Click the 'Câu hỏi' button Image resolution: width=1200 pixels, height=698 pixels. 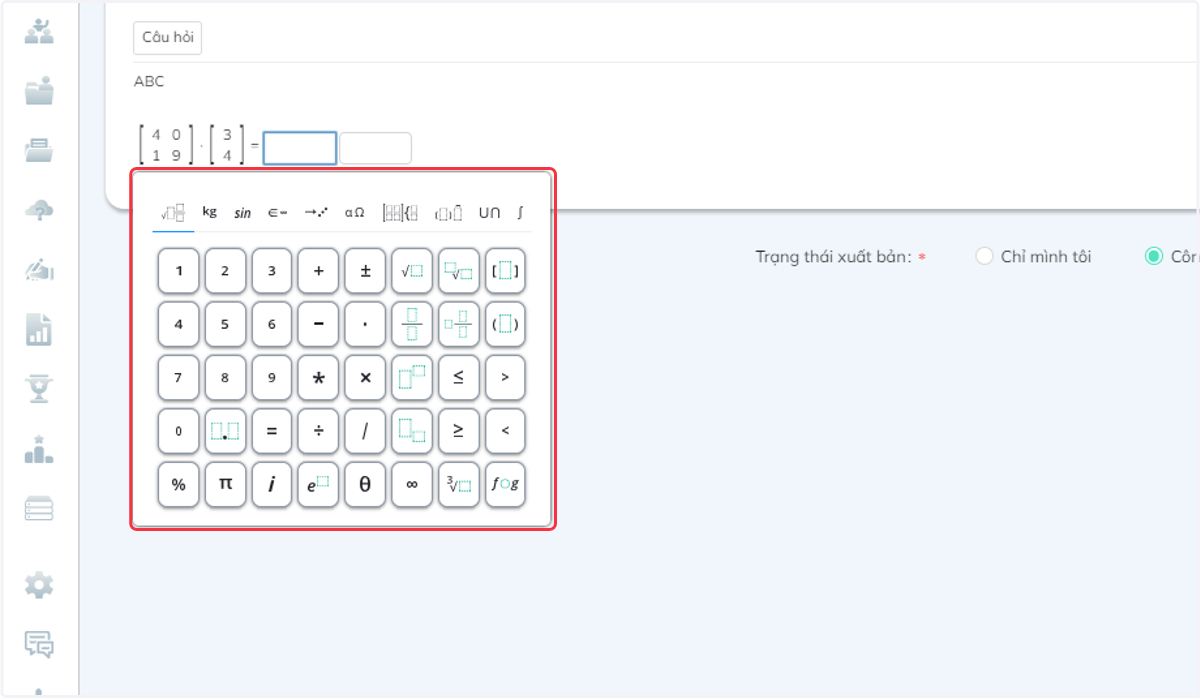(168, 37)
